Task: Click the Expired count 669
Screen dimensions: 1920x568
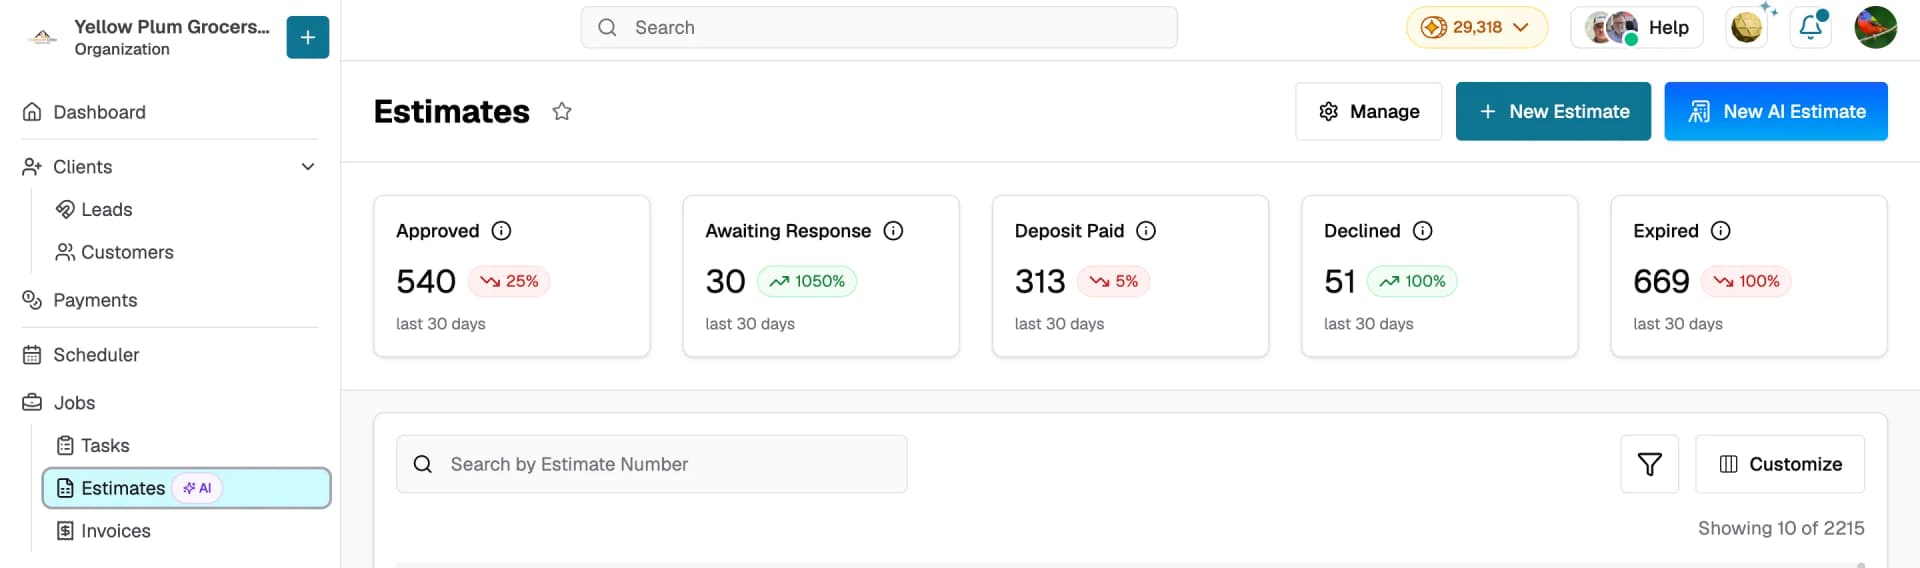Action: click(x=1661, y=281)
